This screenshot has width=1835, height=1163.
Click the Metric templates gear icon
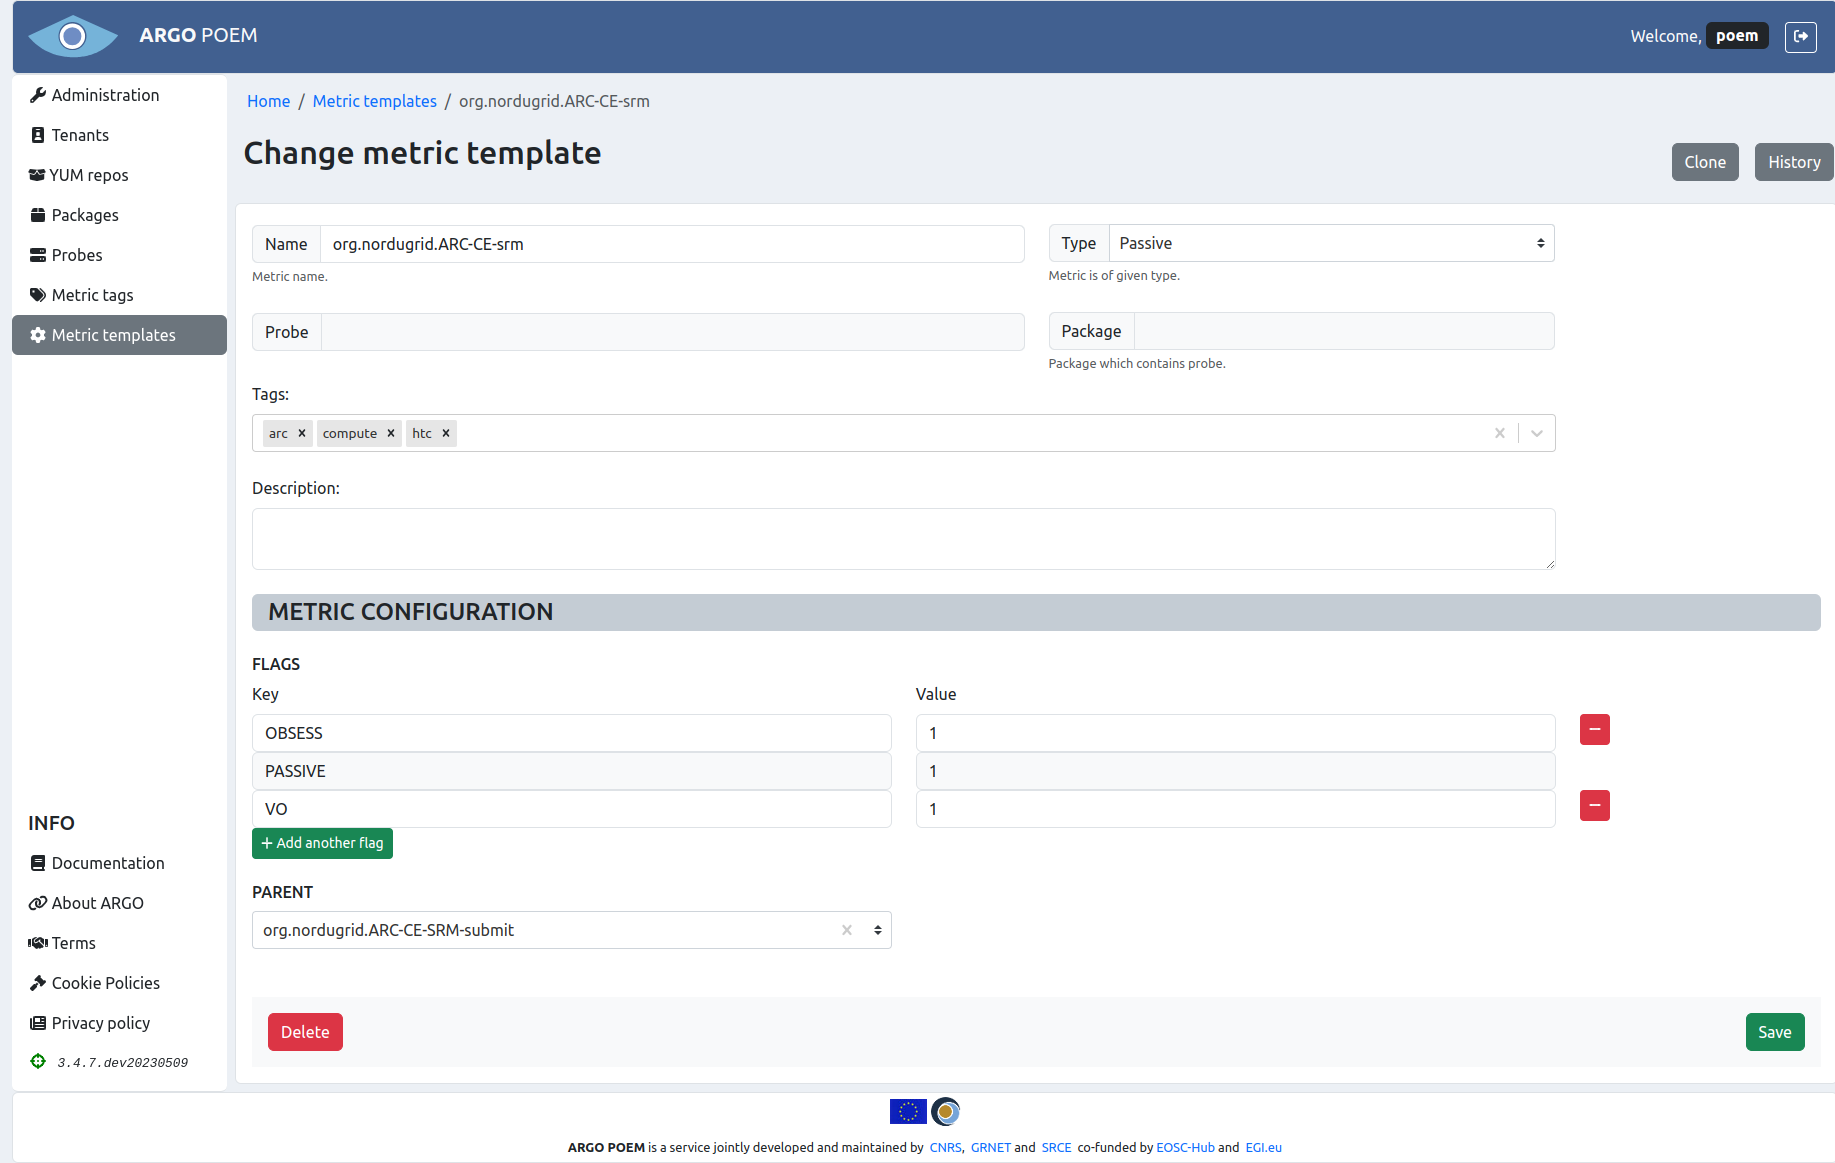[37, 335]
